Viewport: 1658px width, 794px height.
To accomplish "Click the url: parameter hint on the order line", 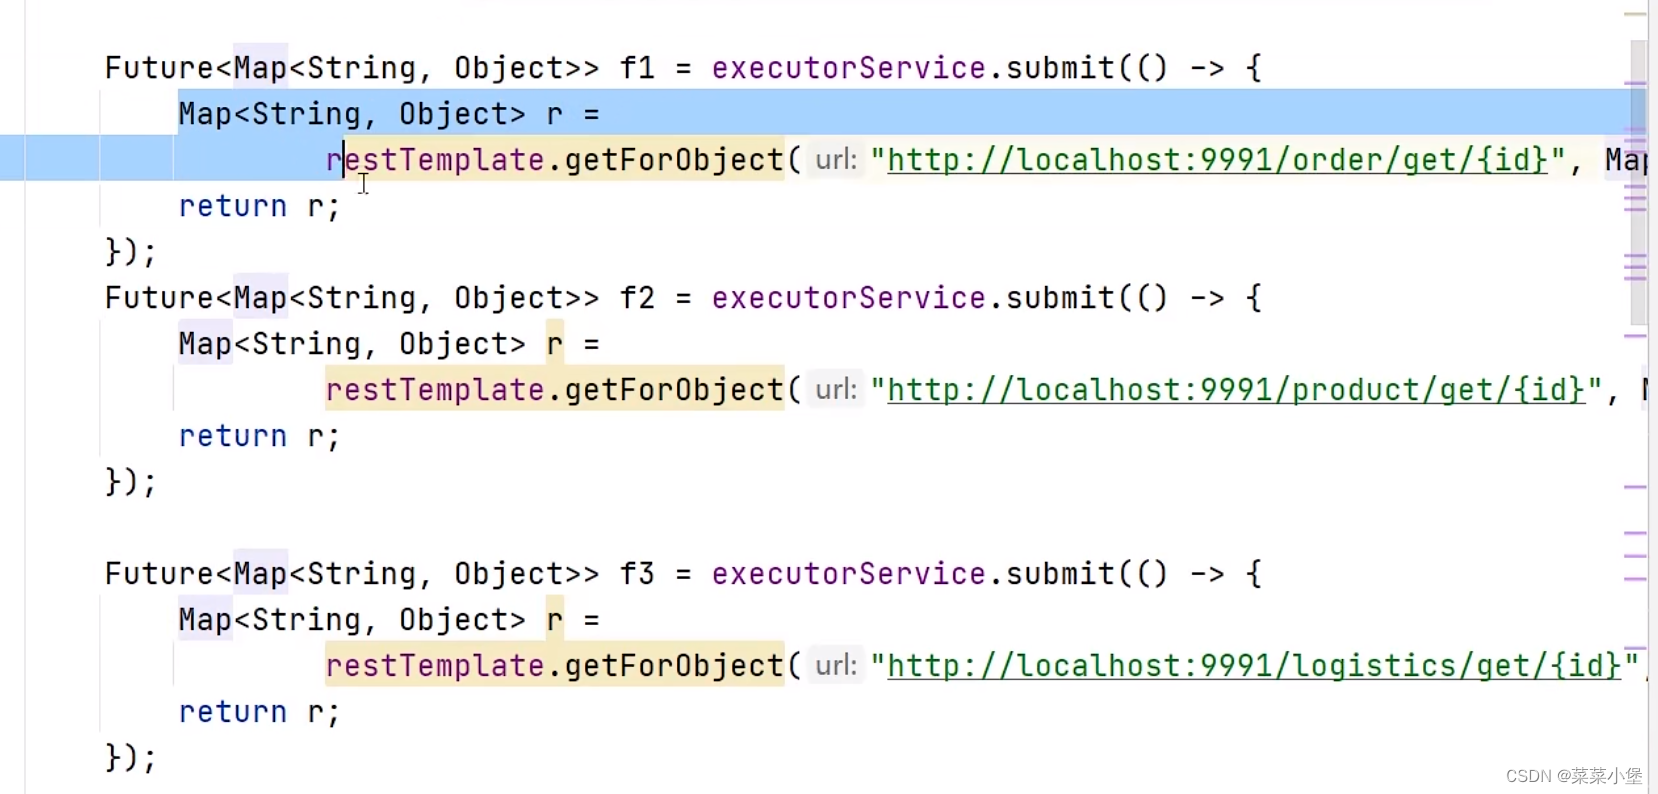I will coord(836,160).
